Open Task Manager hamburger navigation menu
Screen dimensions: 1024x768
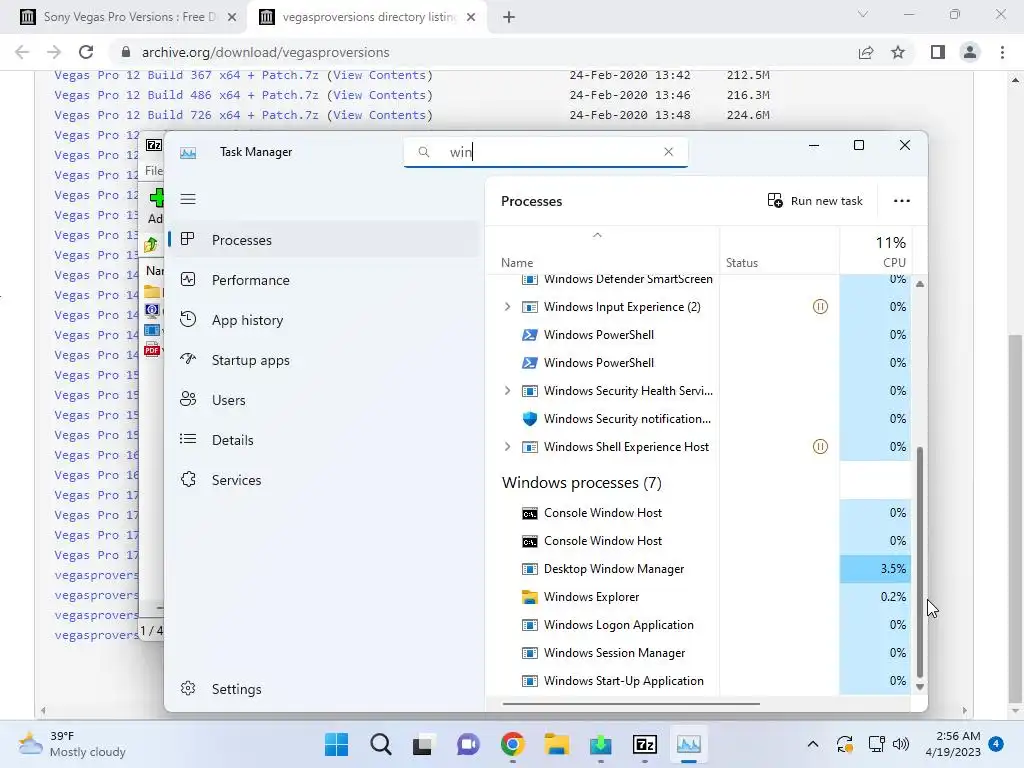(x=188, y=199)
